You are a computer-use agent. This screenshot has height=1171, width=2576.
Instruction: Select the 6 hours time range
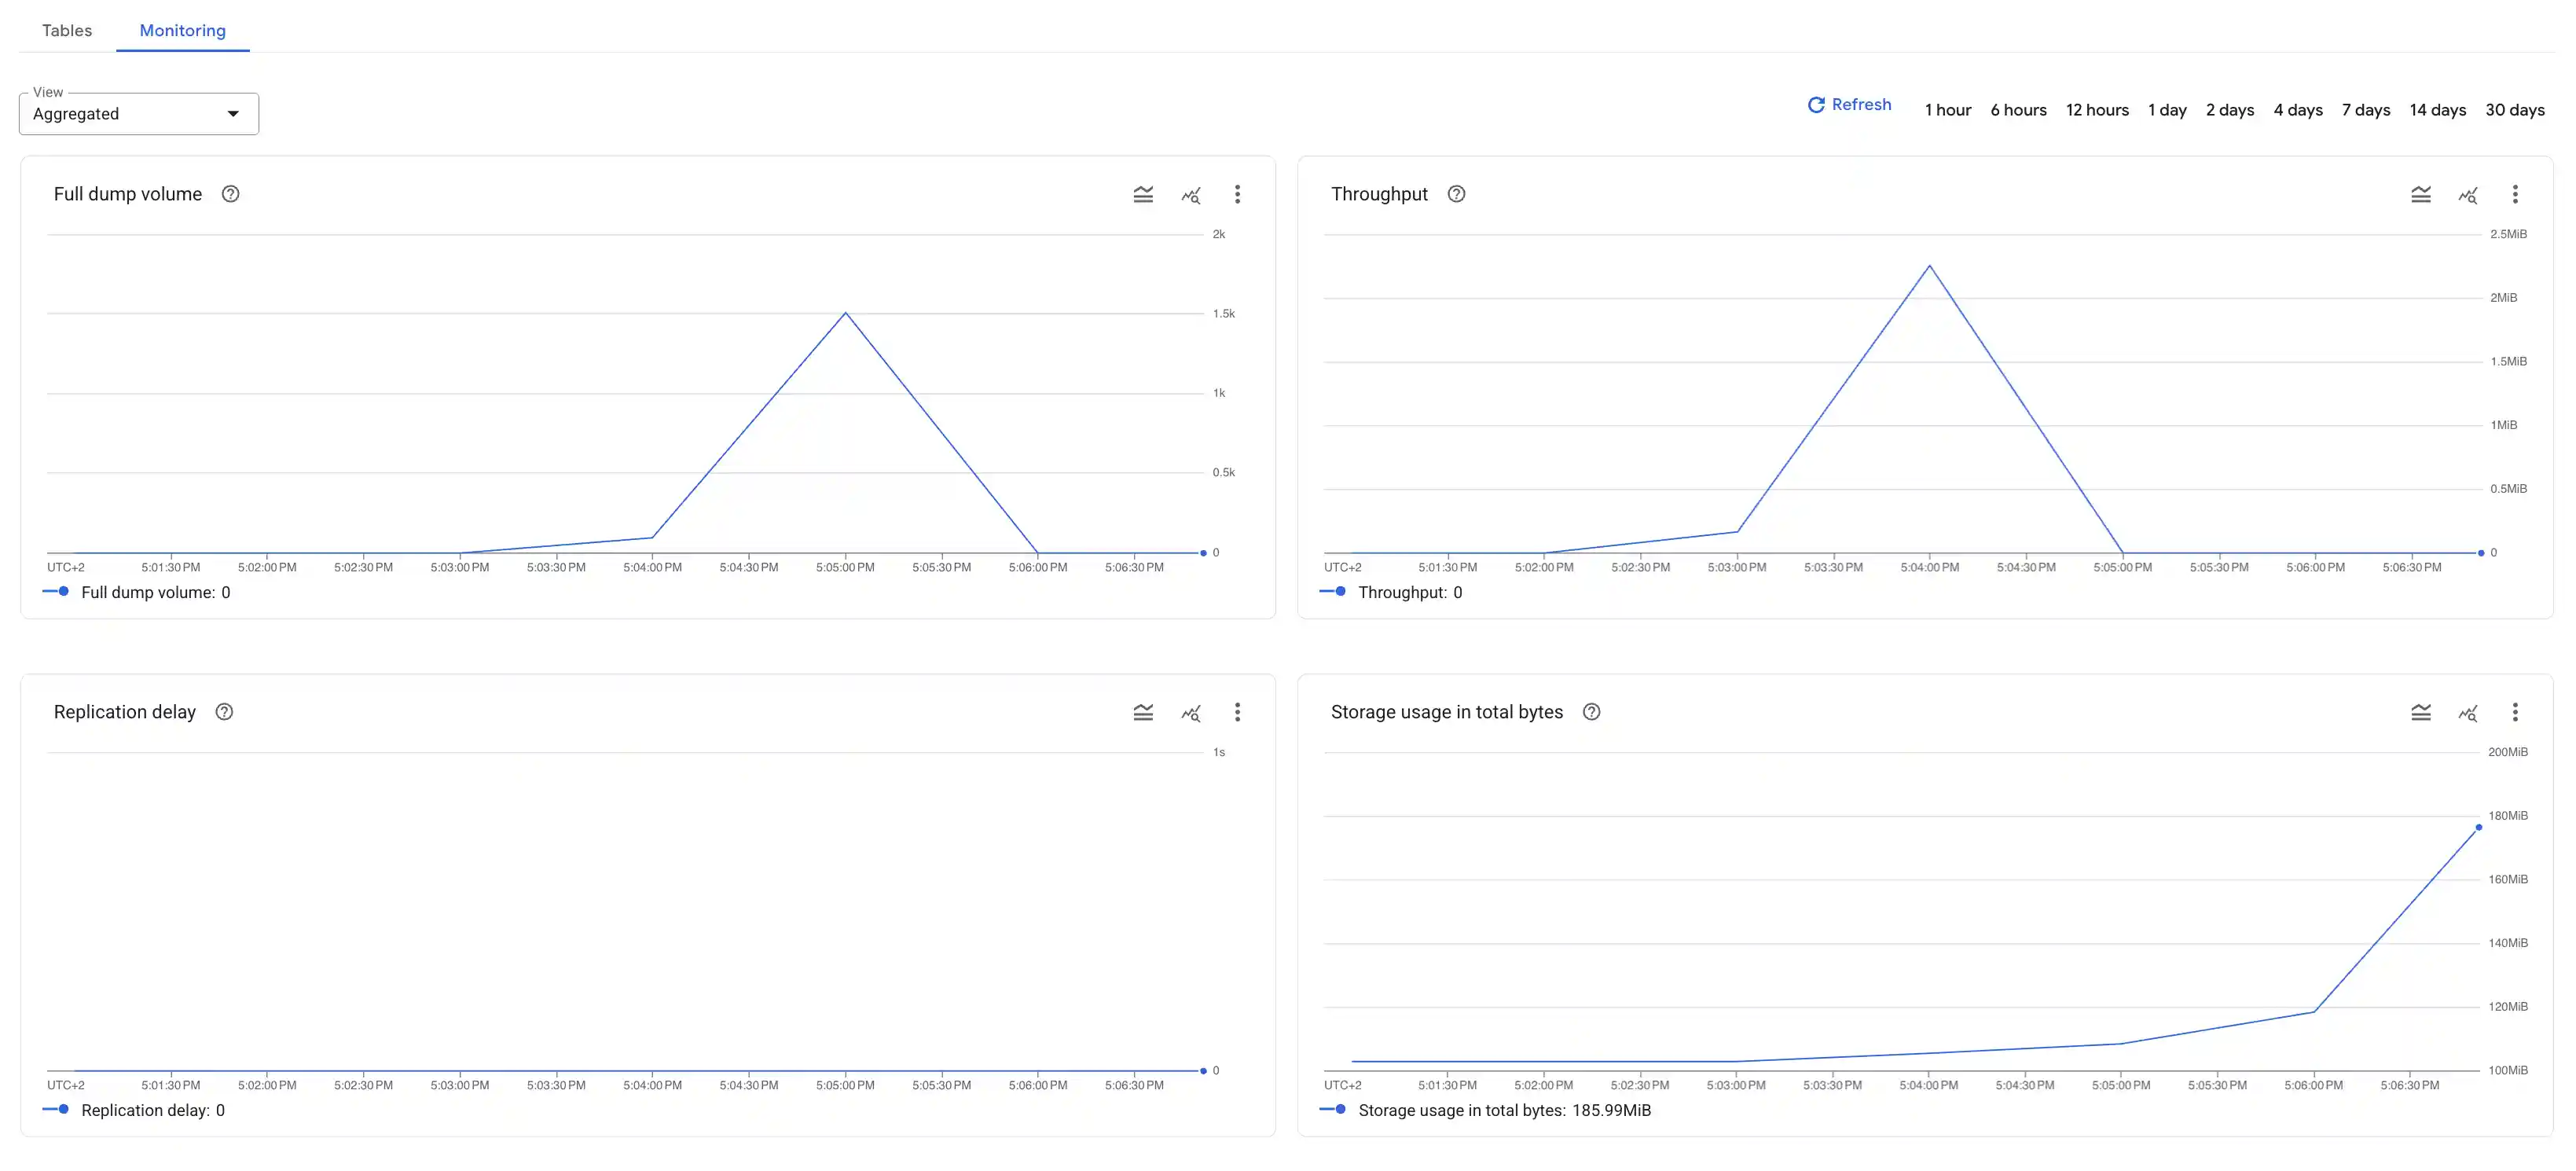2018,110
